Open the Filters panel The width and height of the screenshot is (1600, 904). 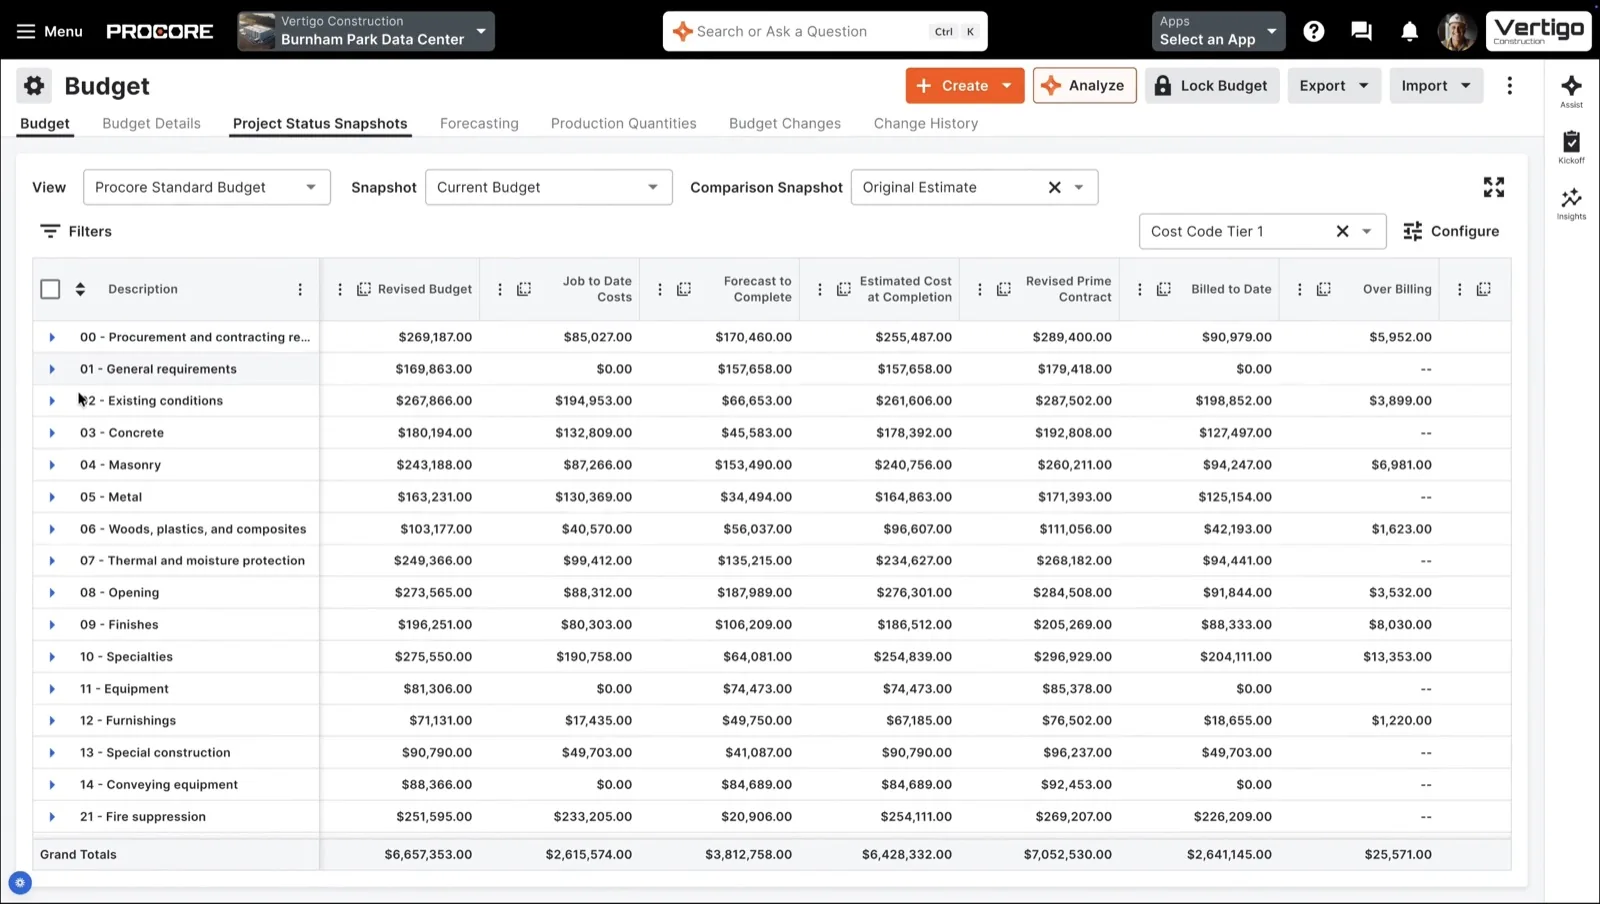[x=76, y=231]
